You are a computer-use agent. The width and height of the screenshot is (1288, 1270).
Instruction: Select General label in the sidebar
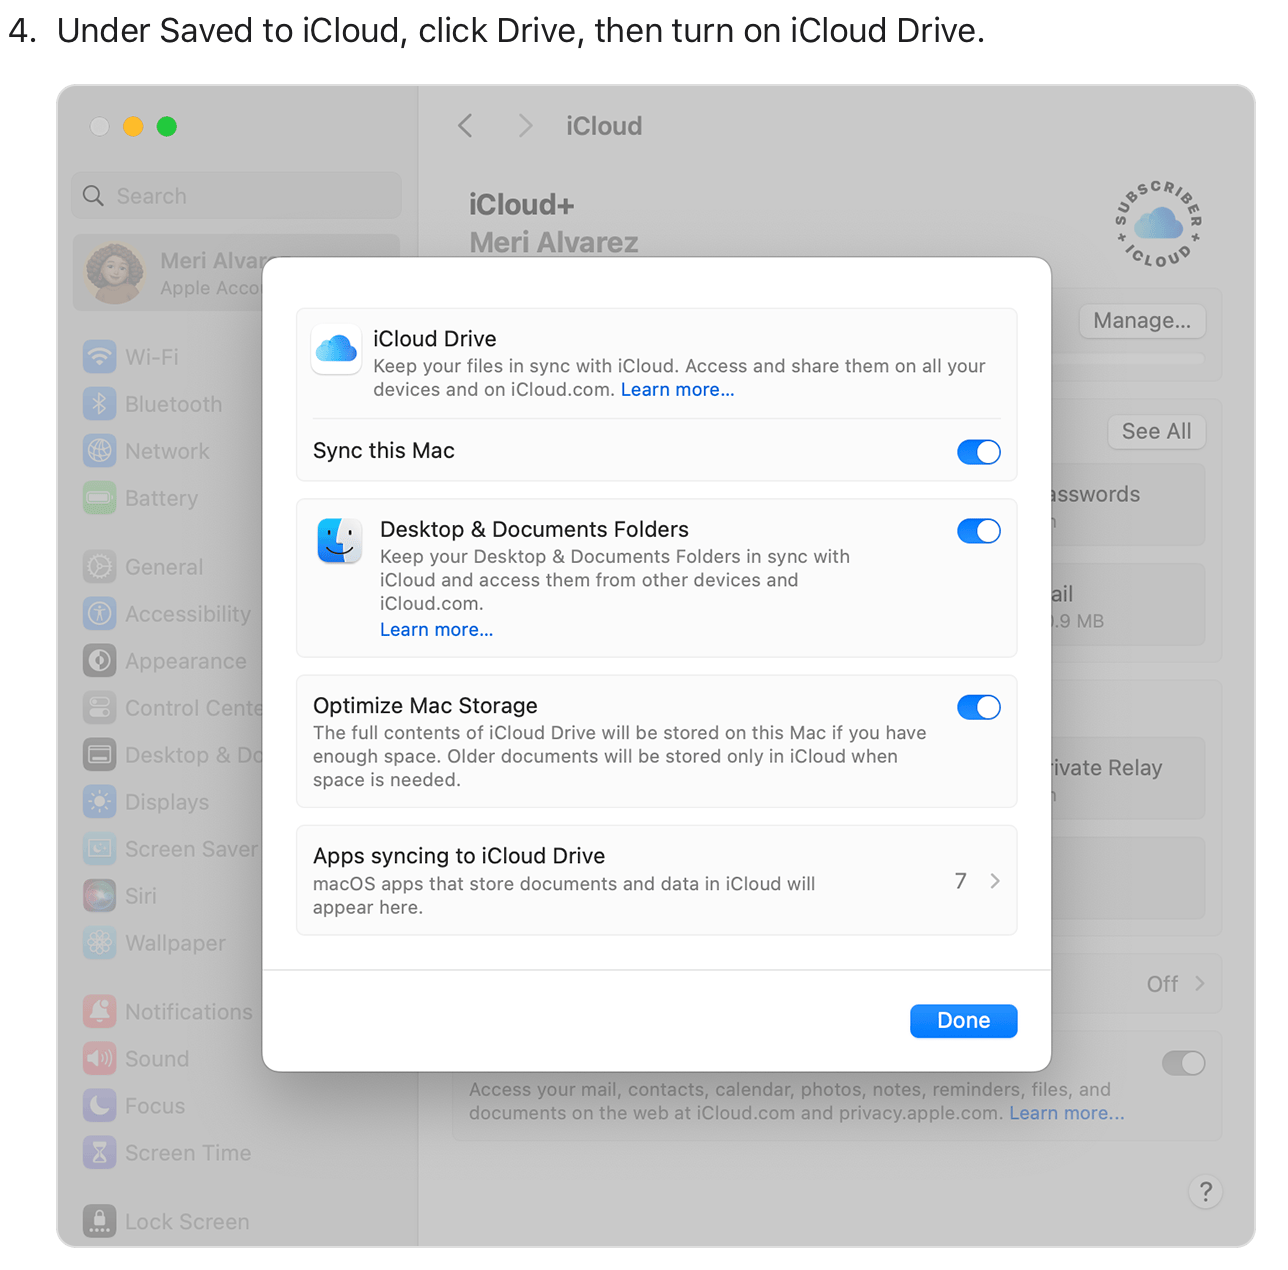[164, 567]
